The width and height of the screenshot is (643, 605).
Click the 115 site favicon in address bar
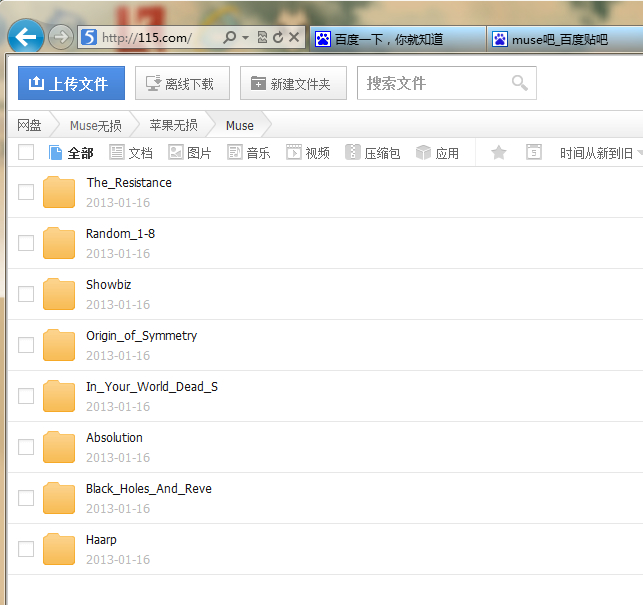(89, 37)
